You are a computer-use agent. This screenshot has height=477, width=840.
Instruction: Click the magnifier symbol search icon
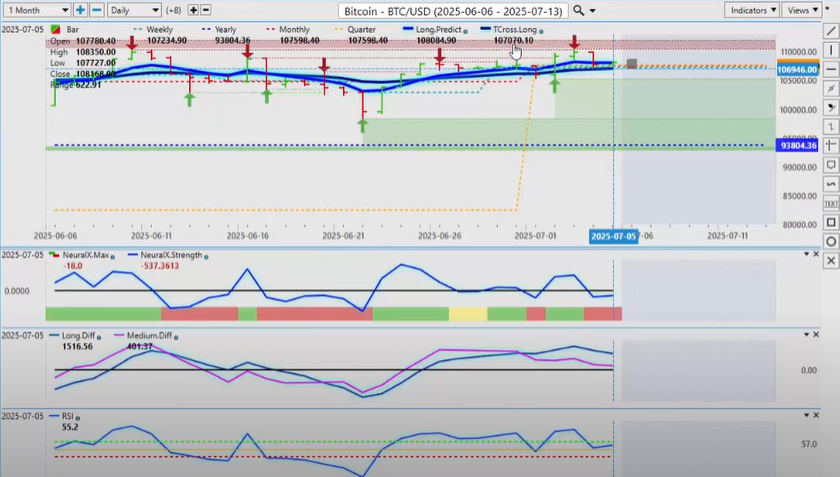pyautogui.click(x=579, y=10)
